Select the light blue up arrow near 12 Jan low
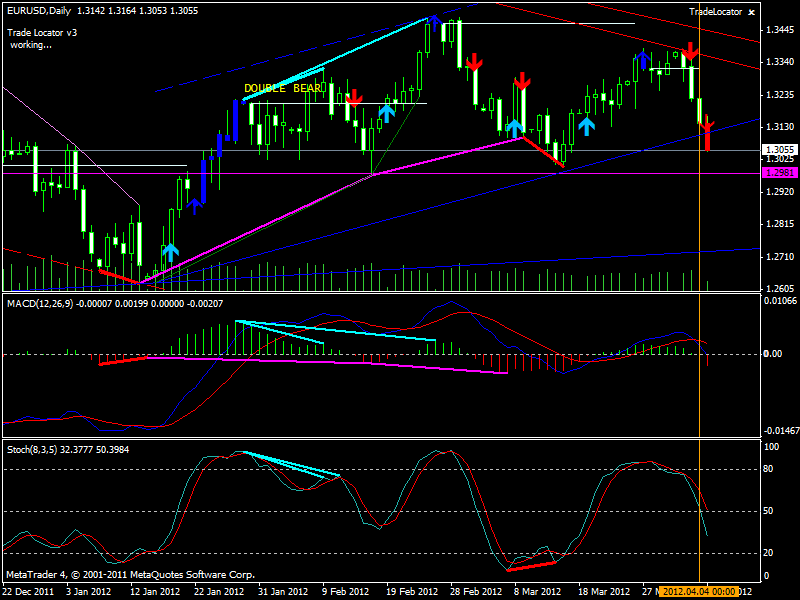Screen dimensions: 800x600 pyautogui.click(x=170, y=253)
